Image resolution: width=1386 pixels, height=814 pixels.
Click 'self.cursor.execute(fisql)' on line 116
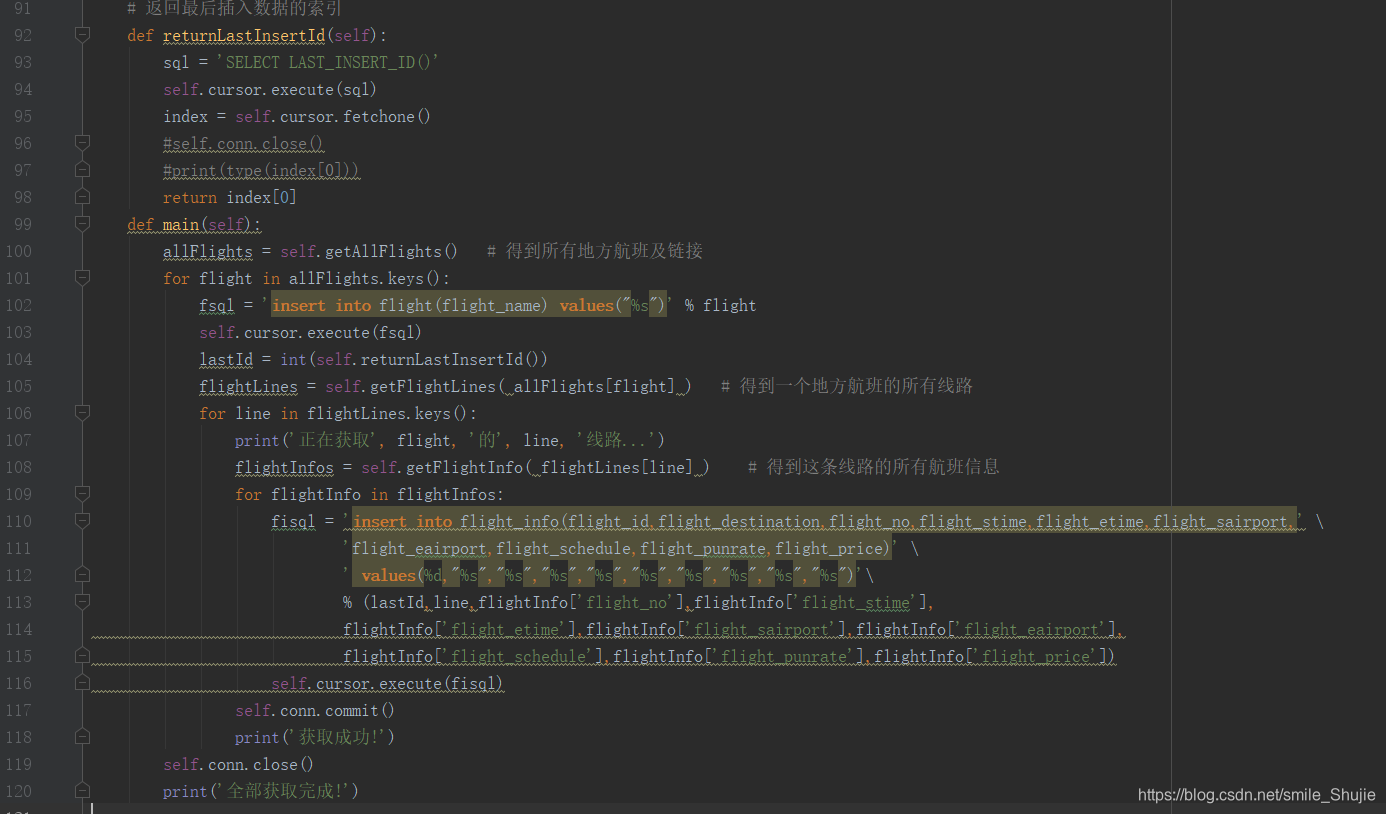coord(387,683)
